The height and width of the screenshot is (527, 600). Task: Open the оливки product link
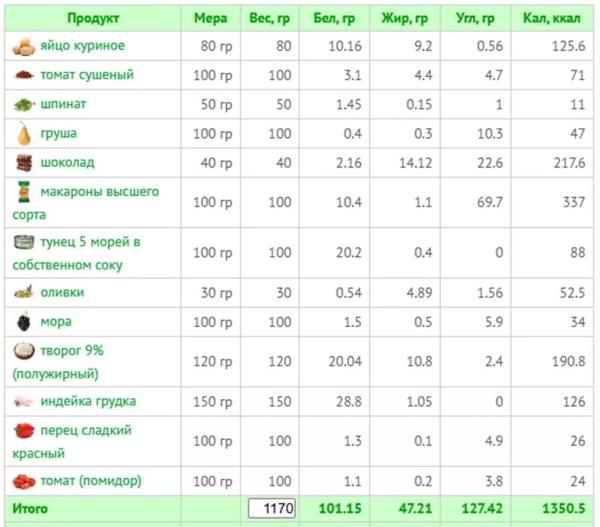click(x=62, y=292)
